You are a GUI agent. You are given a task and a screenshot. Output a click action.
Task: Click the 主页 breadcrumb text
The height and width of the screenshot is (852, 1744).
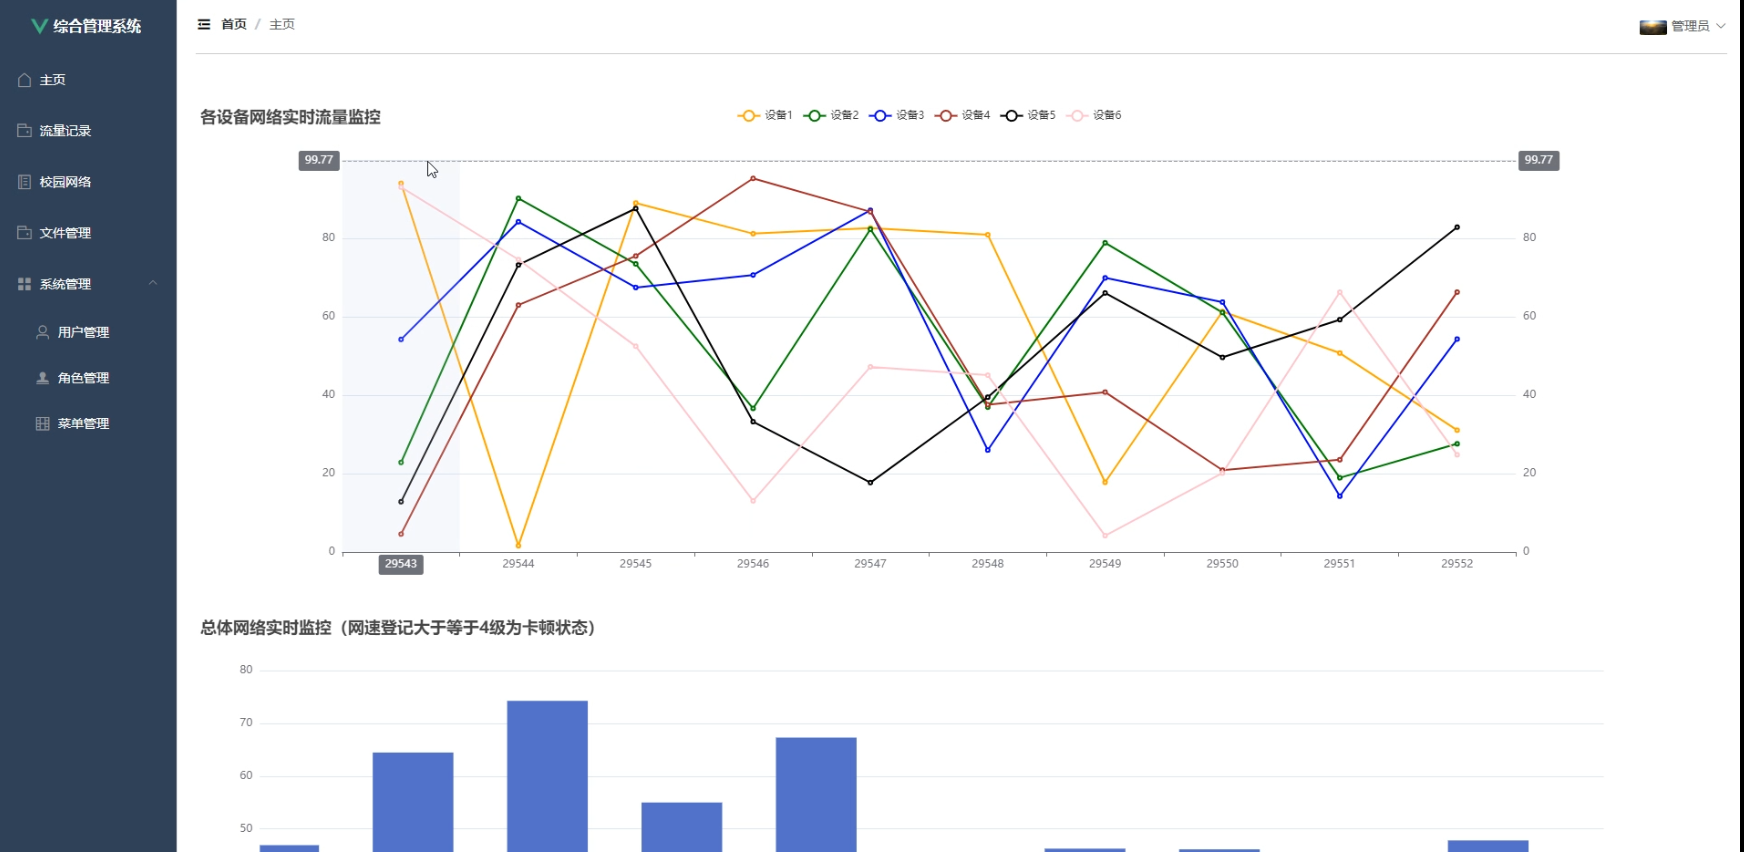pyautogui.click(x=282, y=24)
